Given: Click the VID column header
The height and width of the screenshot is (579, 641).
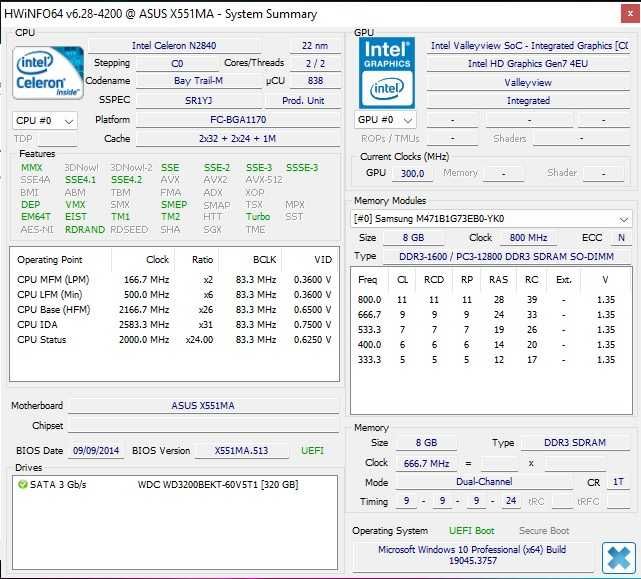Looking at the screenshot, I should pos(323,260).
